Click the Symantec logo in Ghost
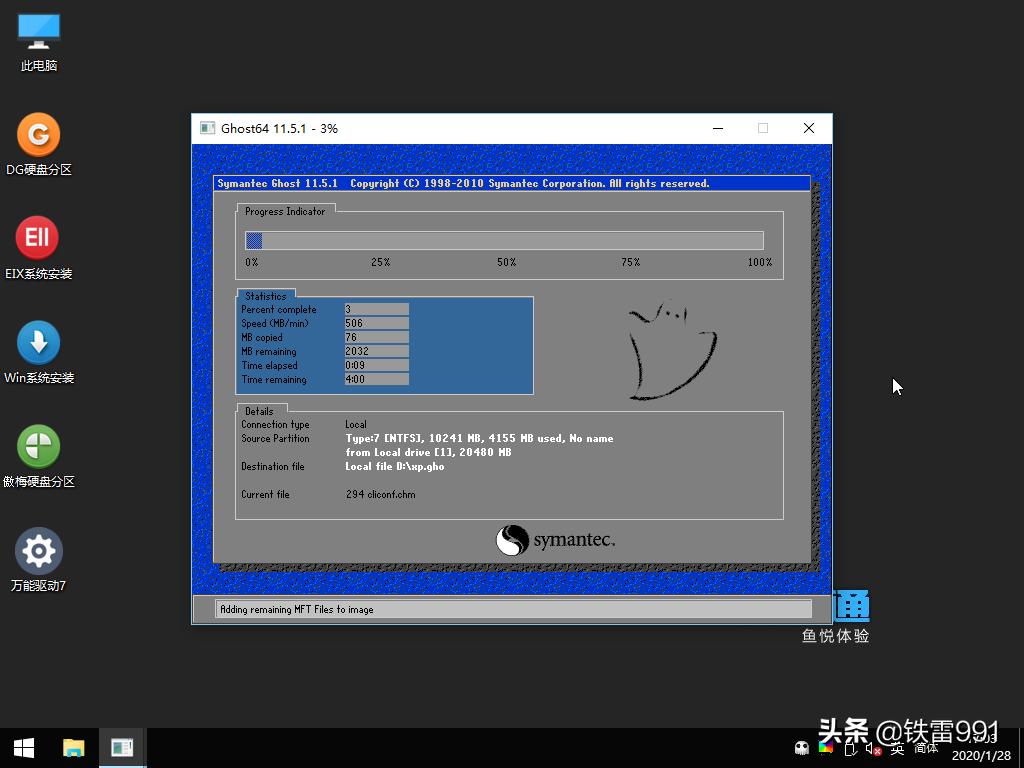Screen dimensions: 1024x768 555,540
